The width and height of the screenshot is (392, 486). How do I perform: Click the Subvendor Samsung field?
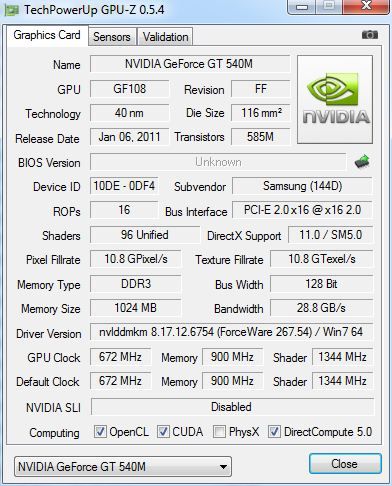pyautogui.click(x=302, y=186)
